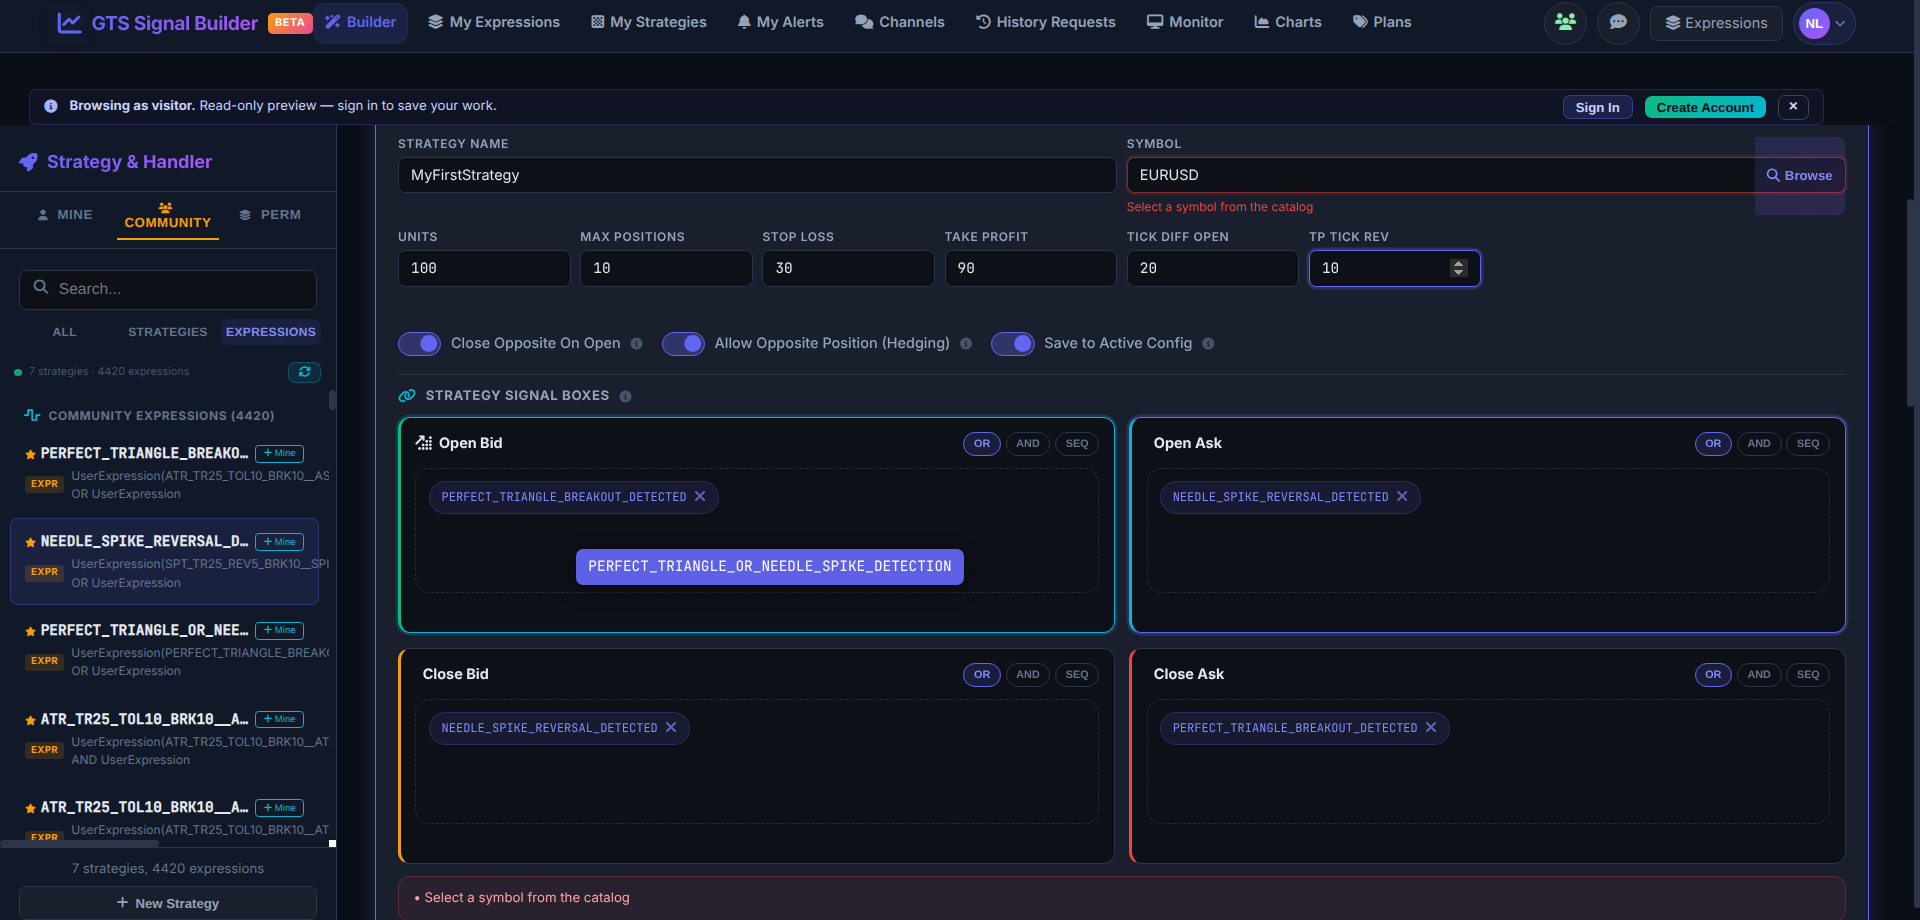This screenshot has width=1920, height=920.
Task: Add PERFECT_TRIANGLE_BREAKO expression to Mine
Action: (279, 453)
